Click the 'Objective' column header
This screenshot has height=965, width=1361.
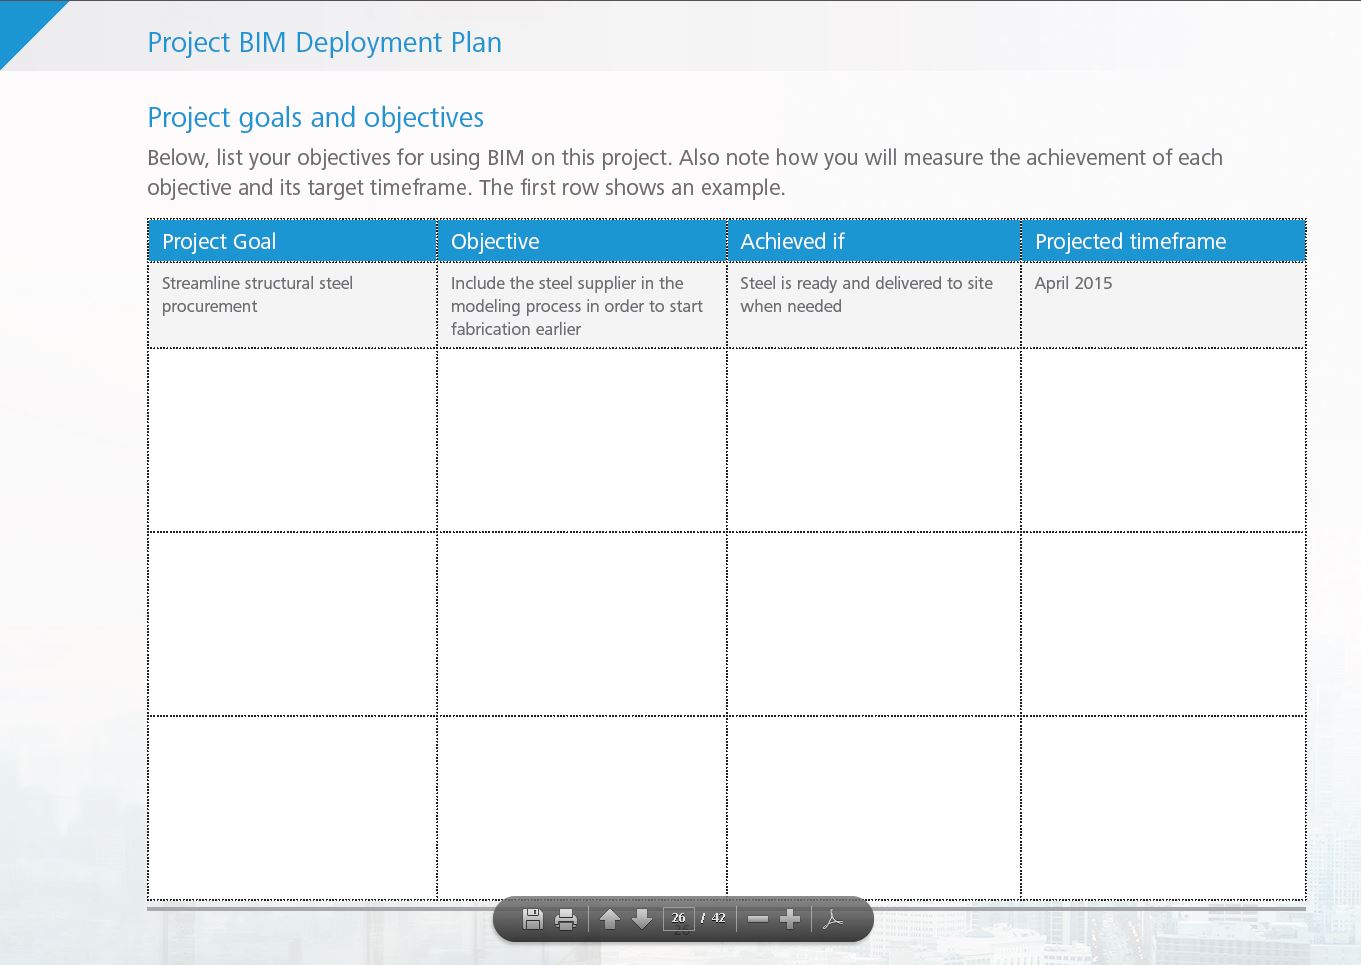(x=582, y=241)
